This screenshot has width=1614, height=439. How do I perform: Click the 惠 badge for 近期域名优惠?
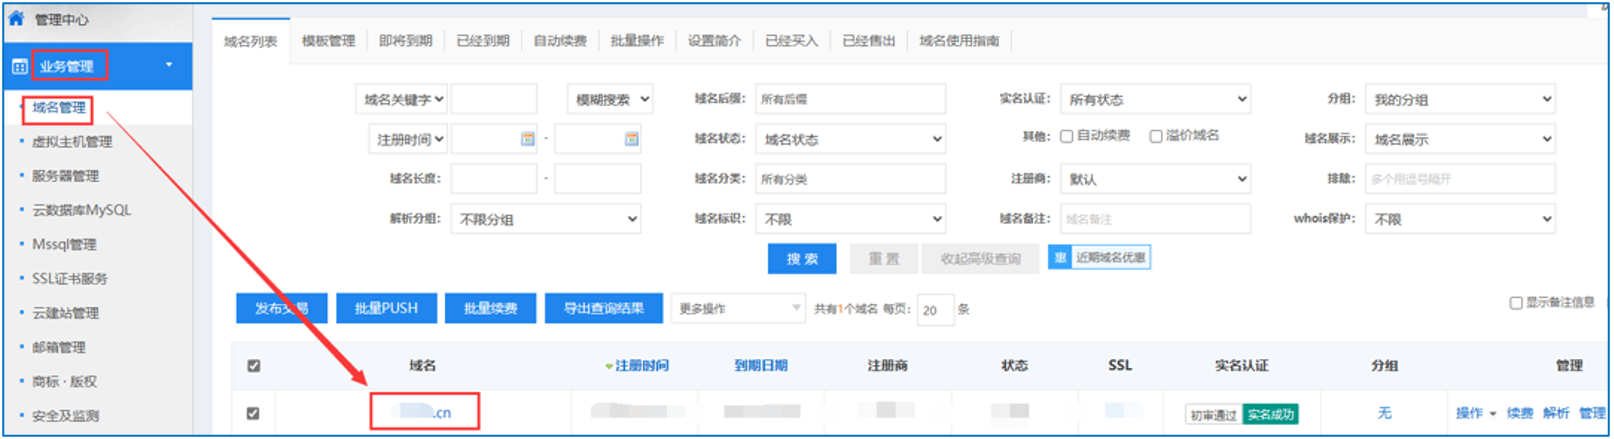[x=1060, y=258]
